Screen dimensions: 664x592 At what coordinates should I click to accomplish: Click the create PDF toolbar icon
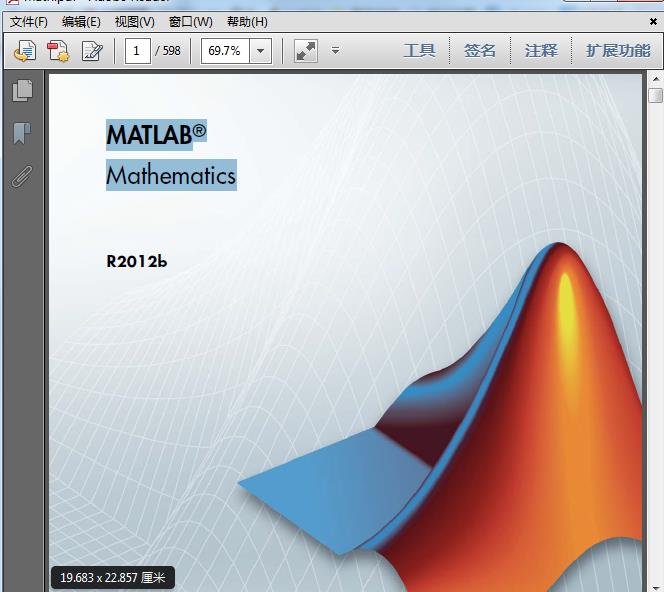58,51
